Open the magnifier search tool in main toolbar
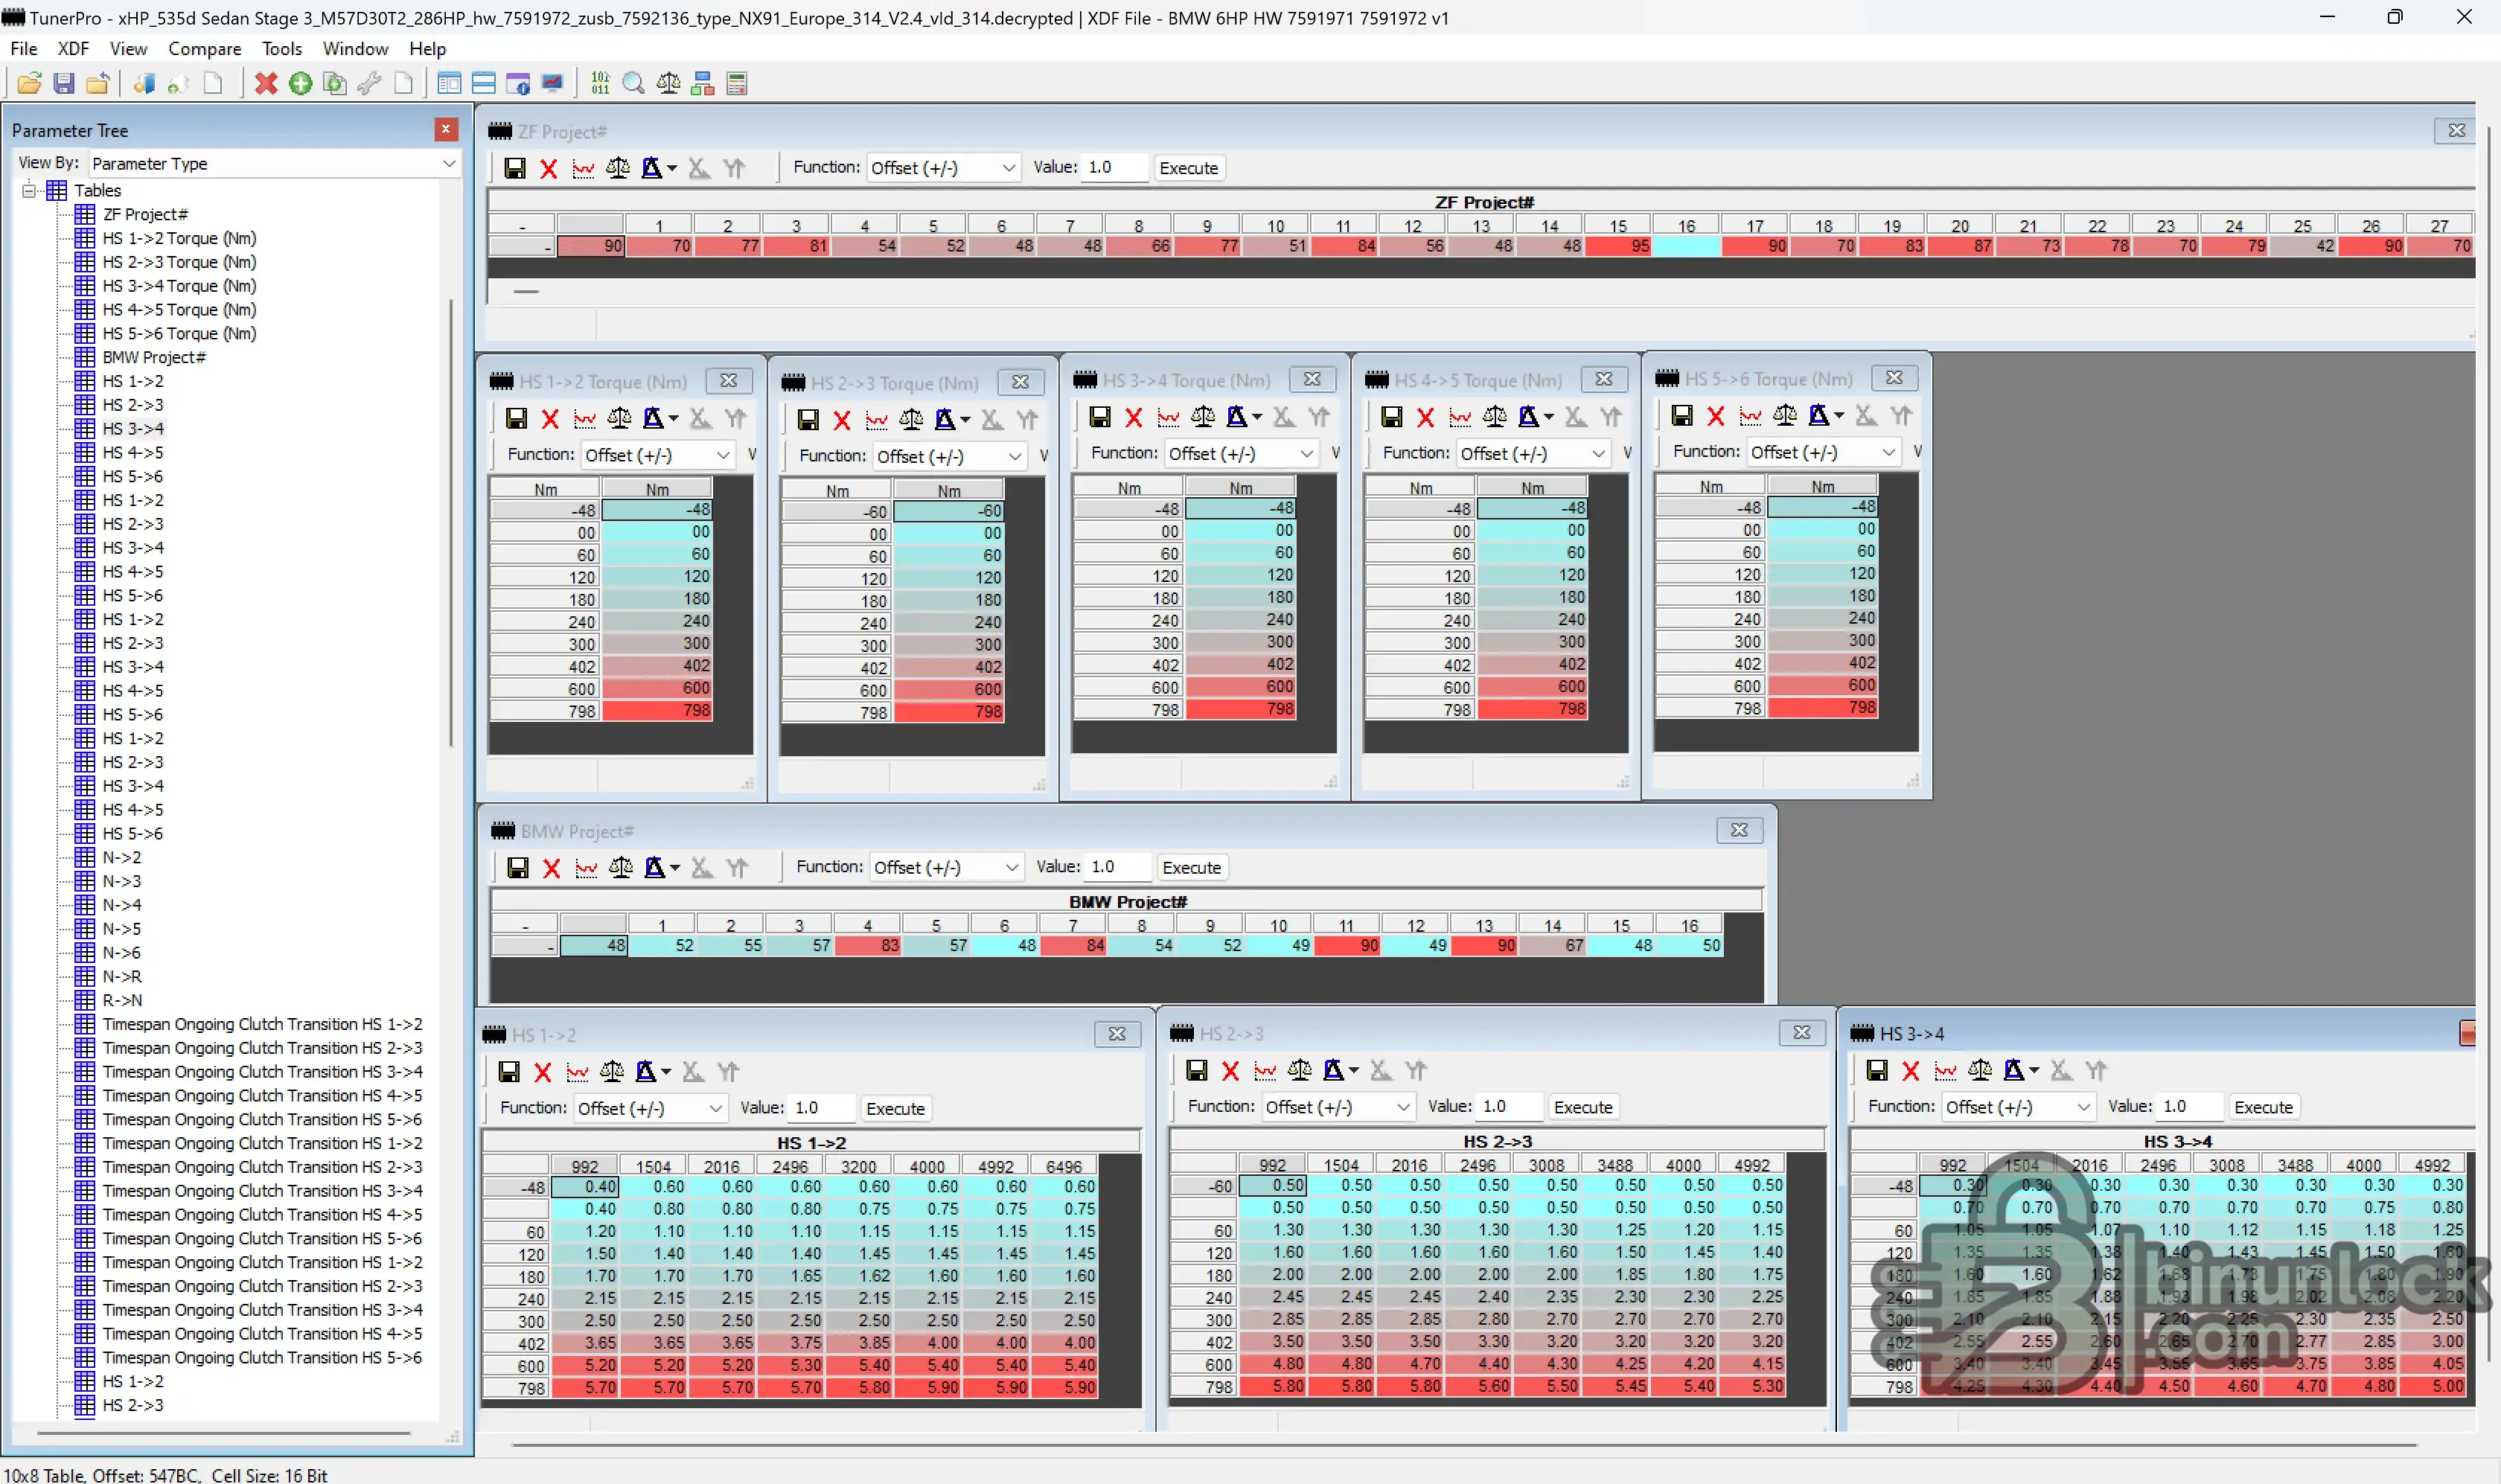This screenshot has width=2501, height=1484. pyautogui.click(x=633, y=84)
